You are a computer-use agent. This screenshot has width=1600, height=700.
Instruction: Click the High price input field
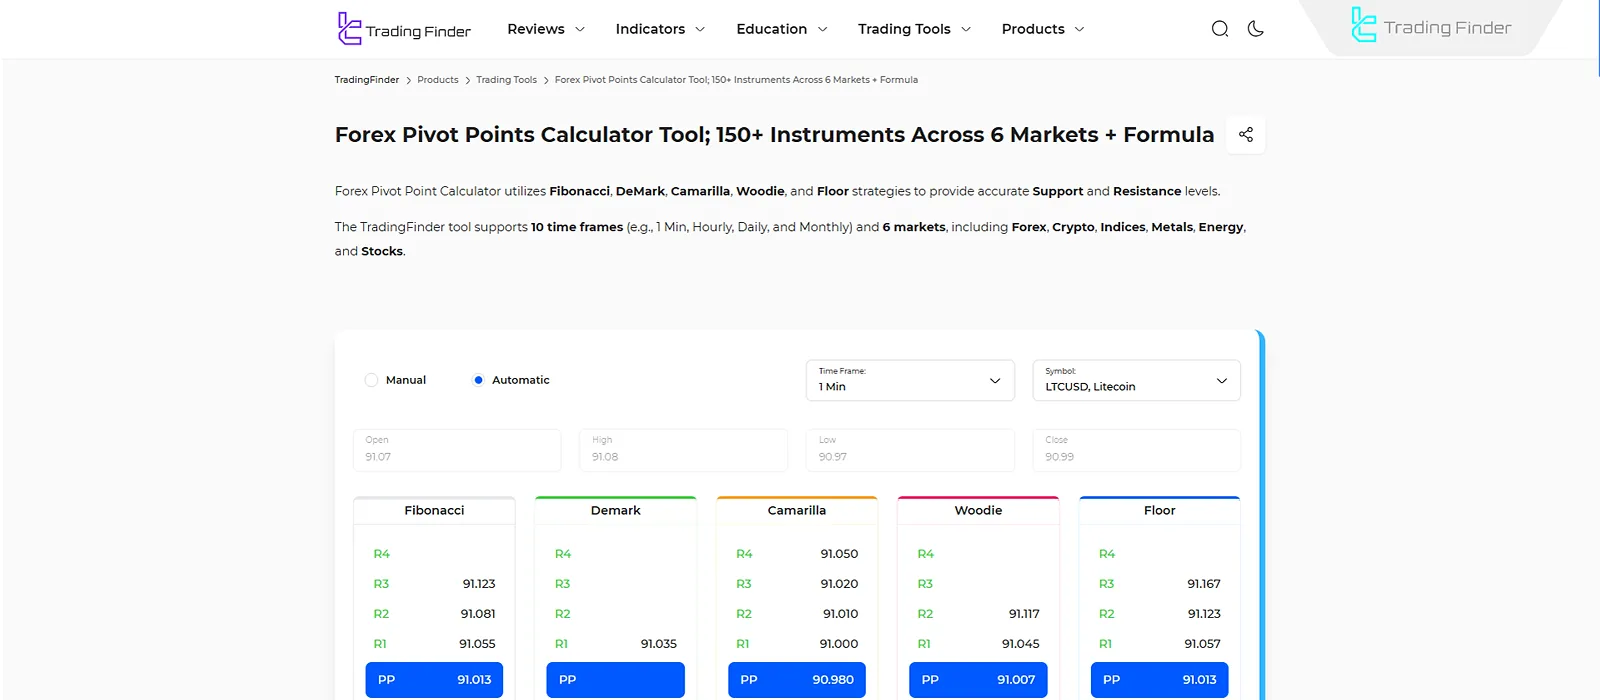684,450
